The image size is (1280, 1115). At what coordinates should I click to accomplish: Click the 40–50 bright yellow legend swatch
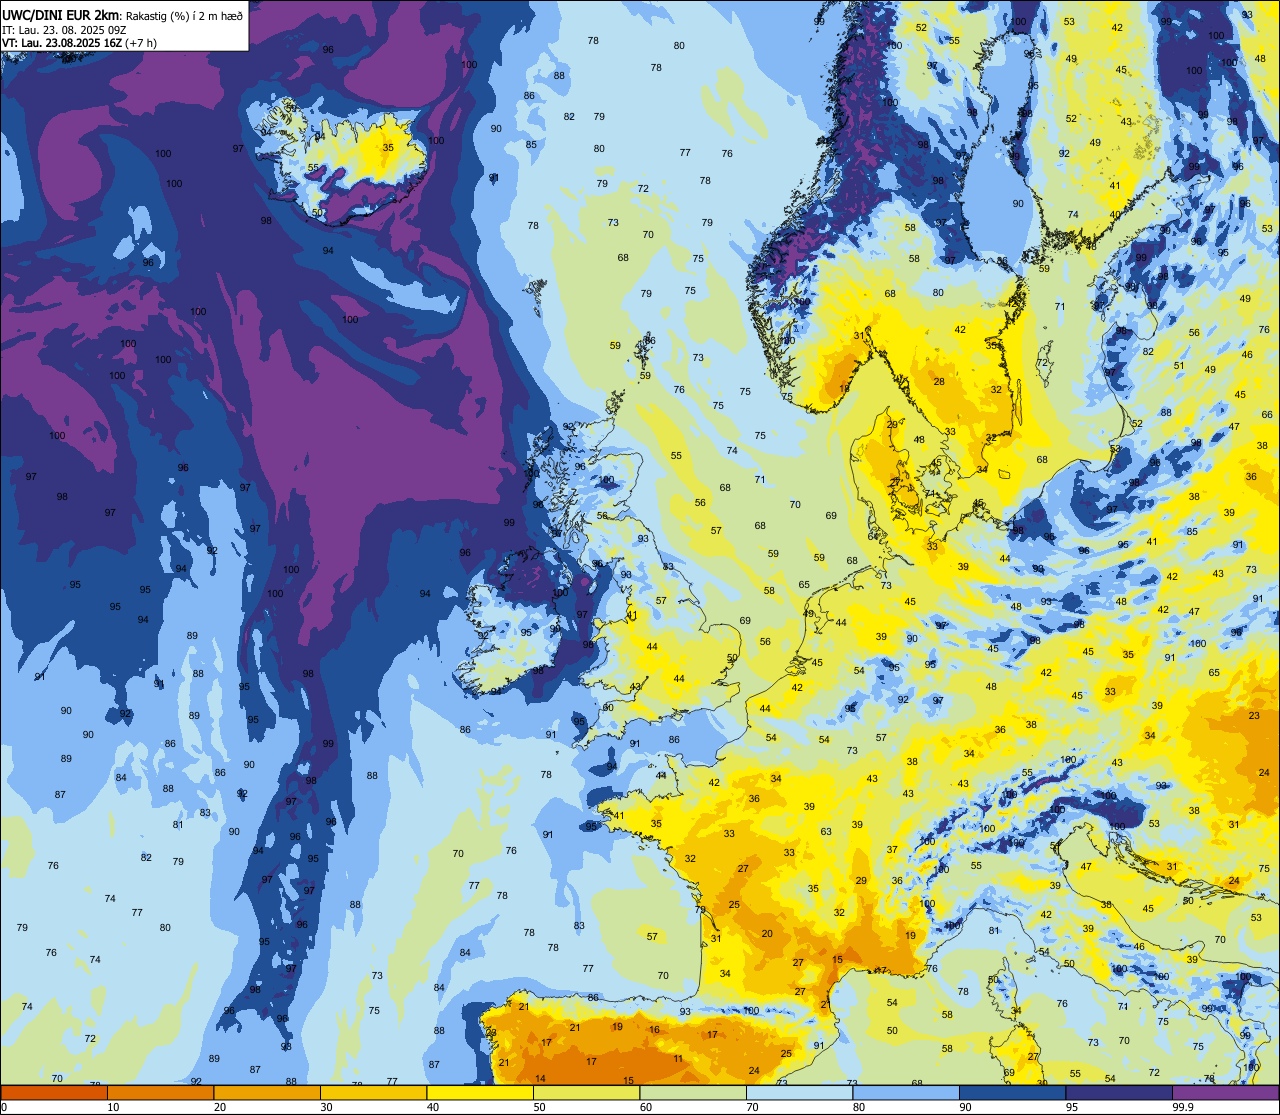pyautogui.click(x=480, y=1092)
